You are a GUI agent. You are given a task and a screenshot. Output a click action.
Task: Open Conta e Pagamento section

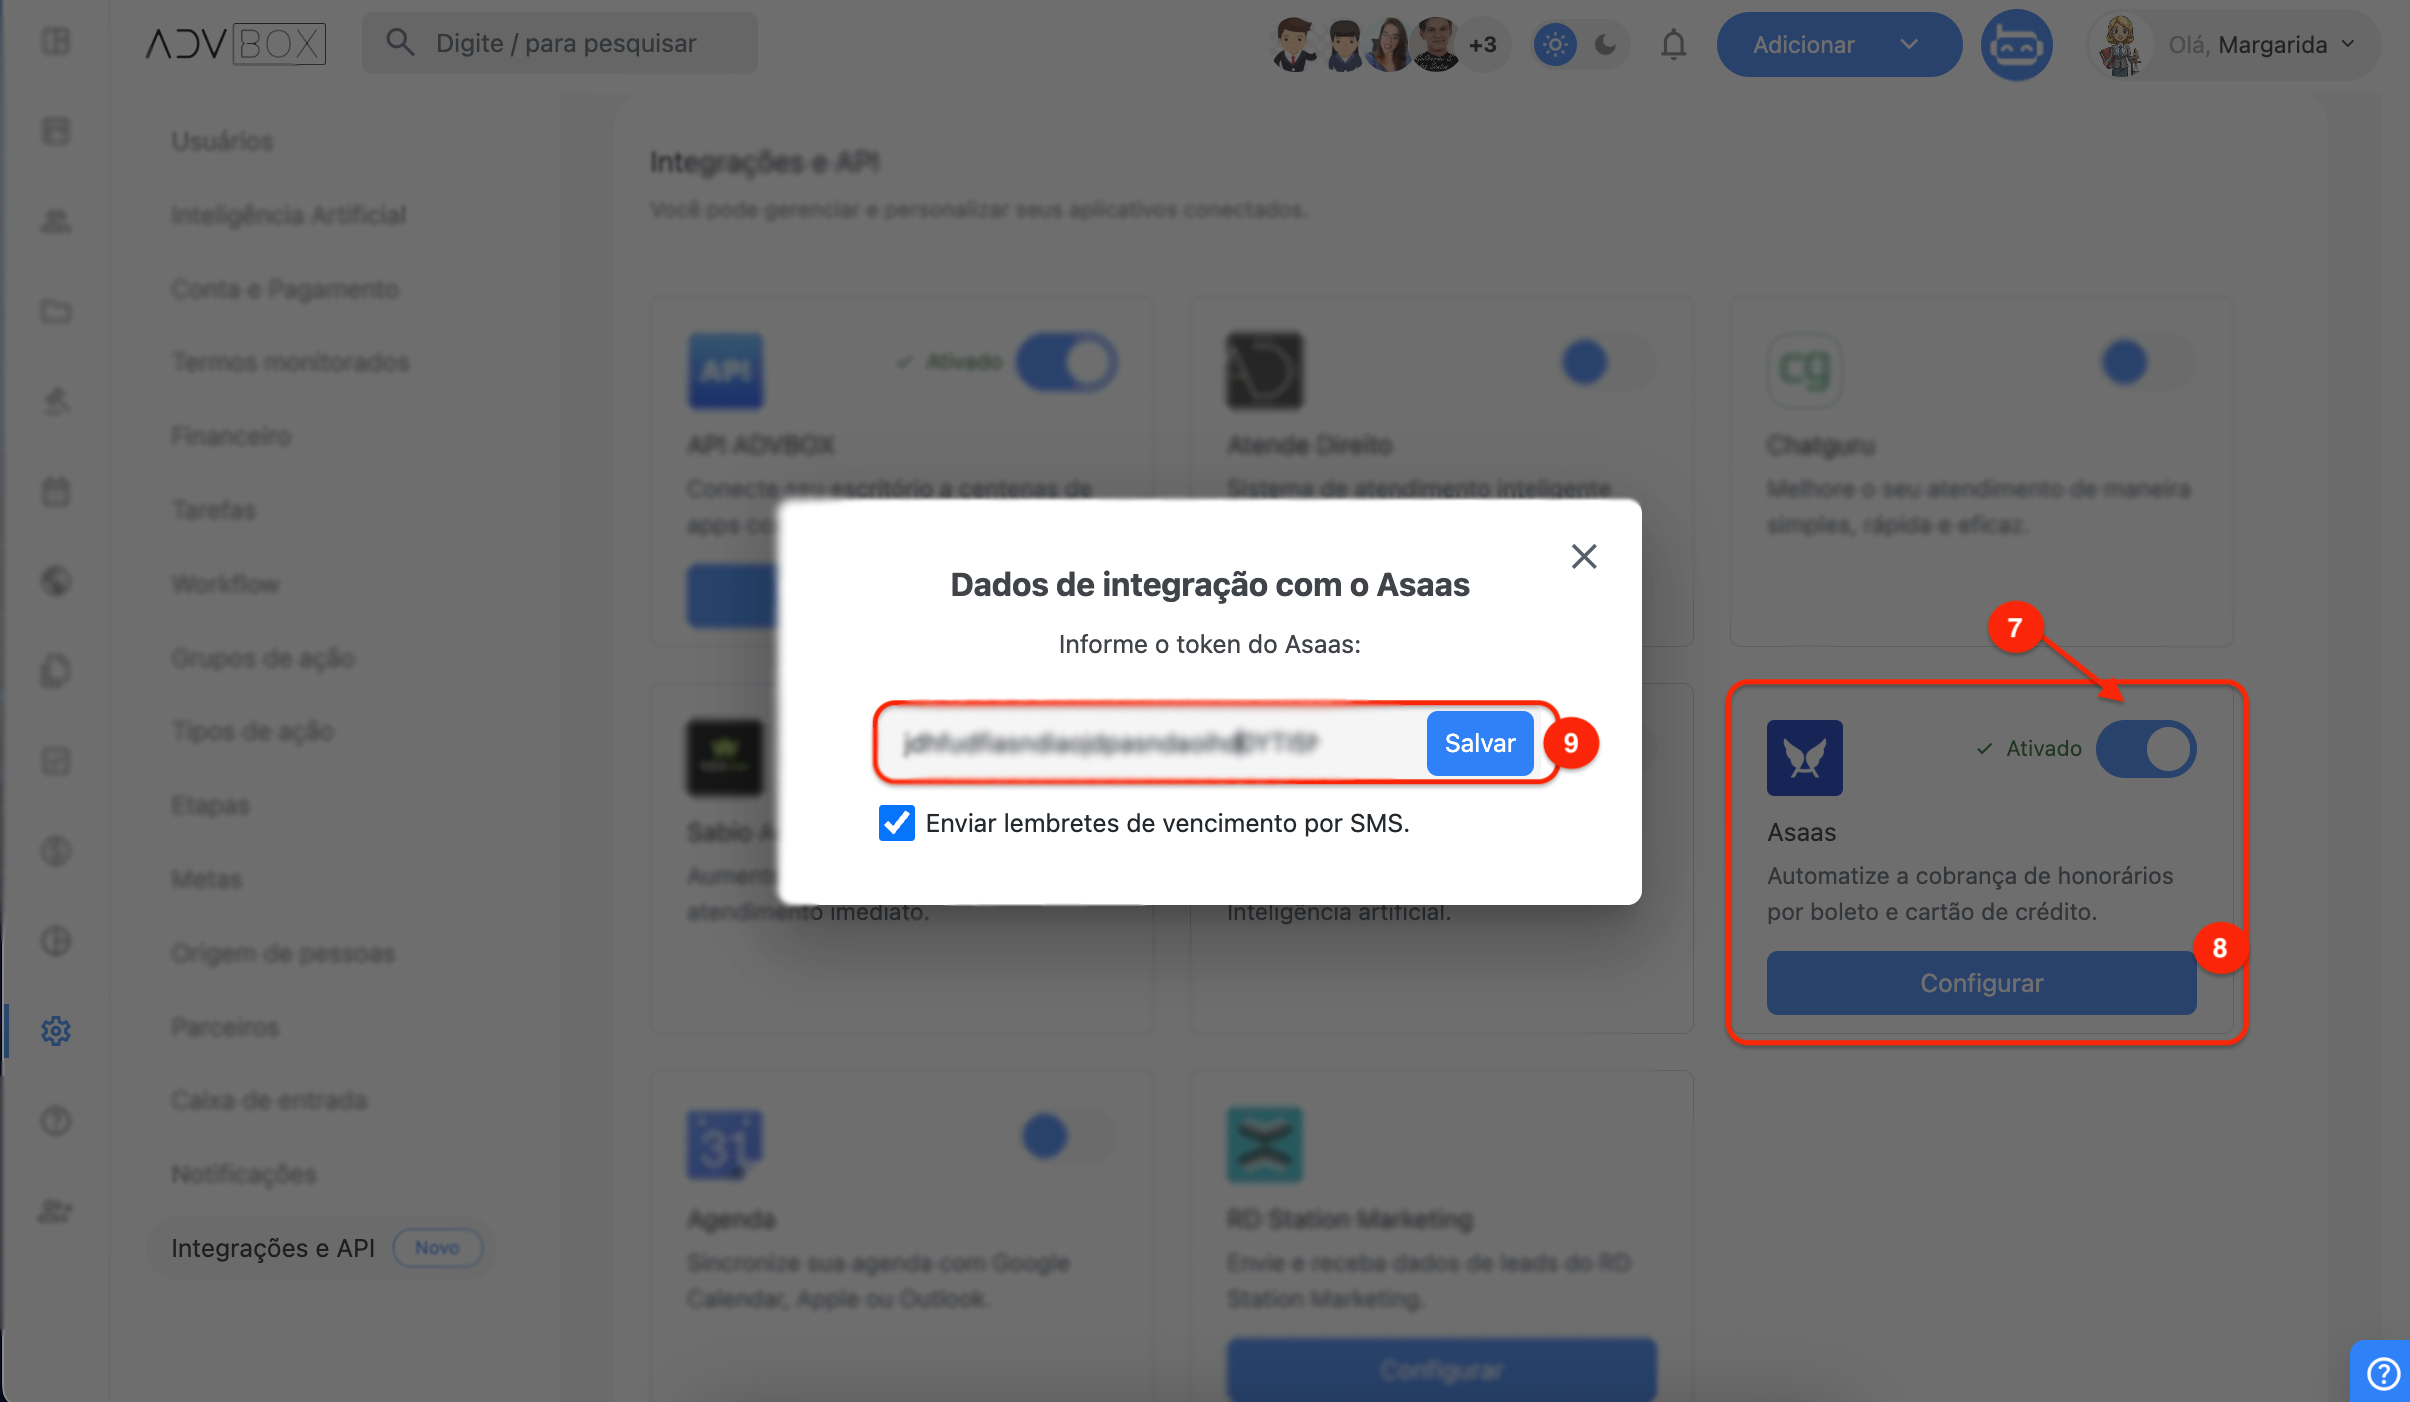(x=285, y=289)
